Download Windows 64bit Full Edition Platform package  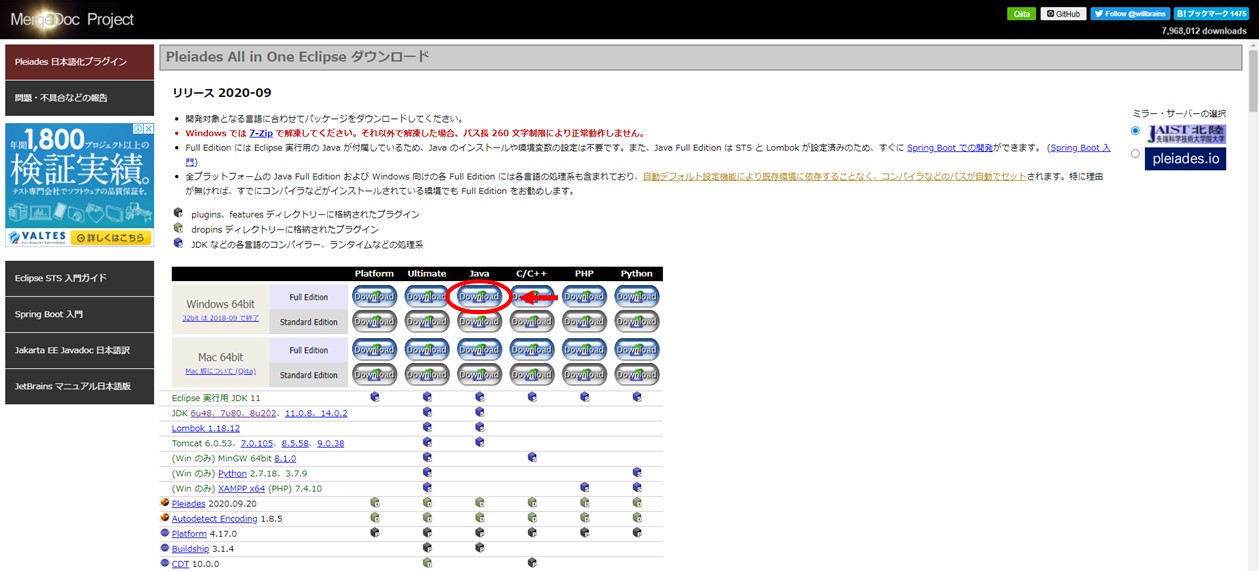coord(374,296)
